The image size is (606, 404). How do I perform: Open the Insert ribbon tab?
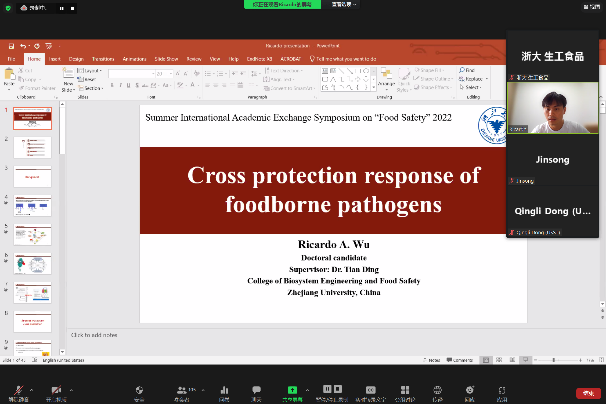point(55,59)
